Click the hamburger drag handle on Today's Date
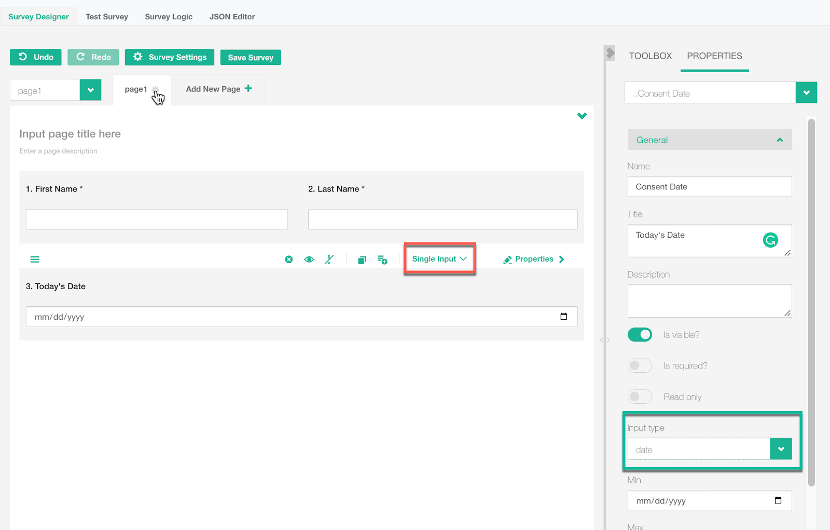The width and height of the screenshot is (830, 530). tap(35, 260)
